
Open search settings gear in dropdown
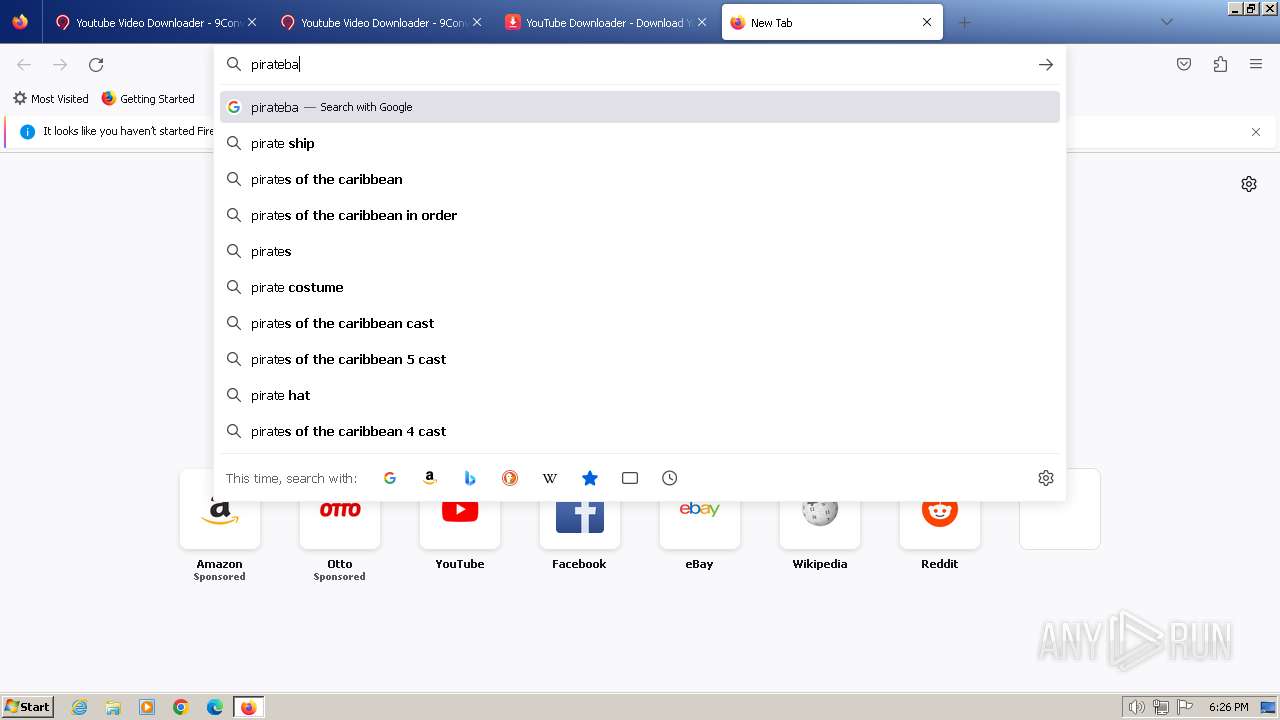(1046, 478)
